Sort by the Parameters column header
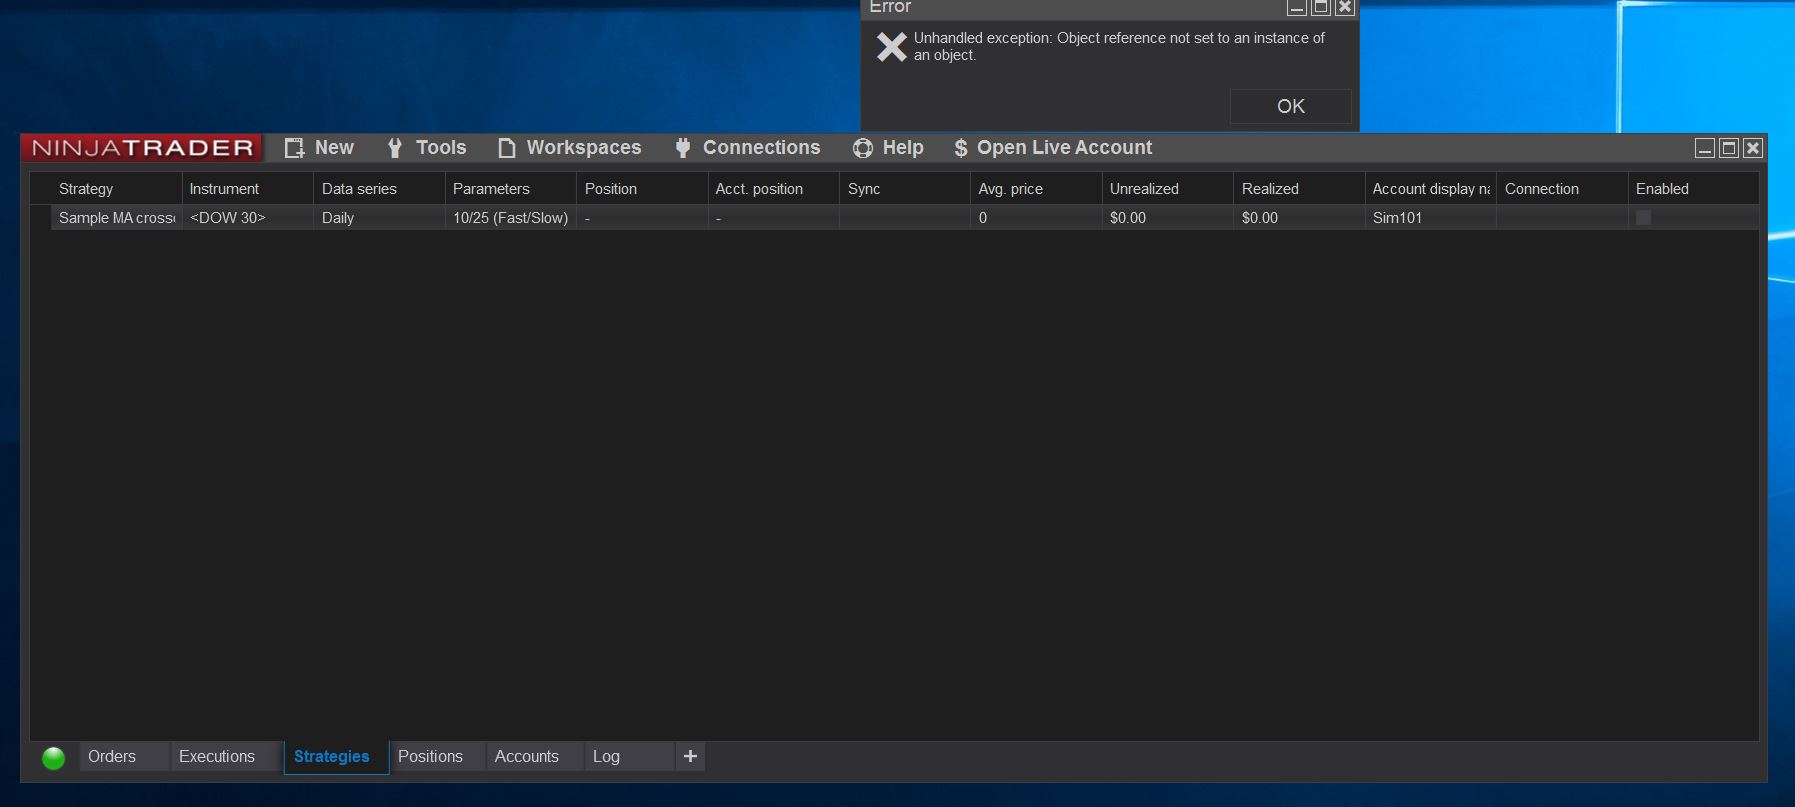The image size is (1795, 807). tap(510, 188)
